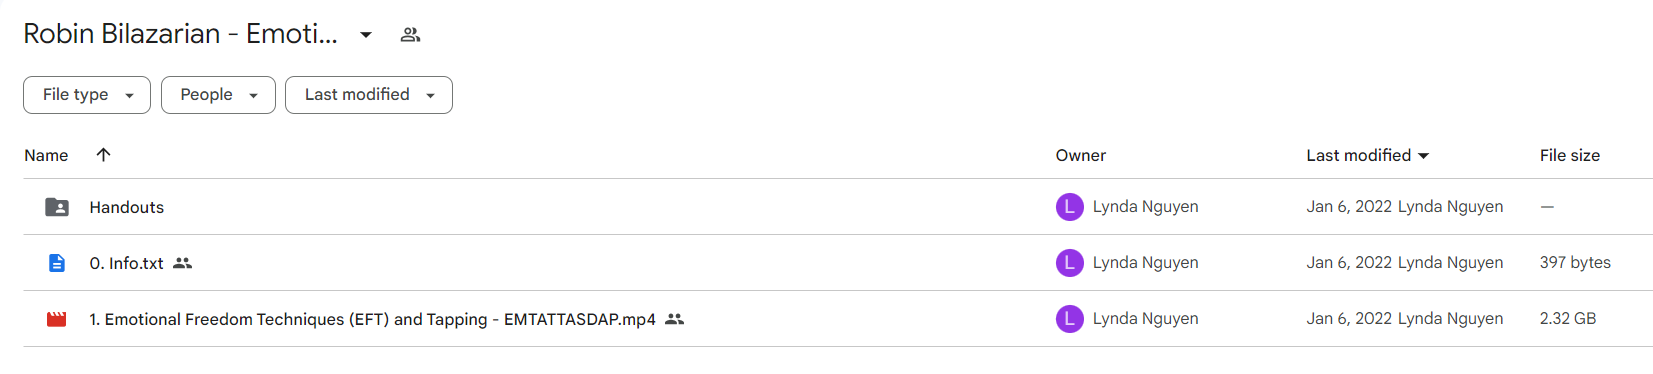Toggle name sort direction arrow

pos(103,155)
